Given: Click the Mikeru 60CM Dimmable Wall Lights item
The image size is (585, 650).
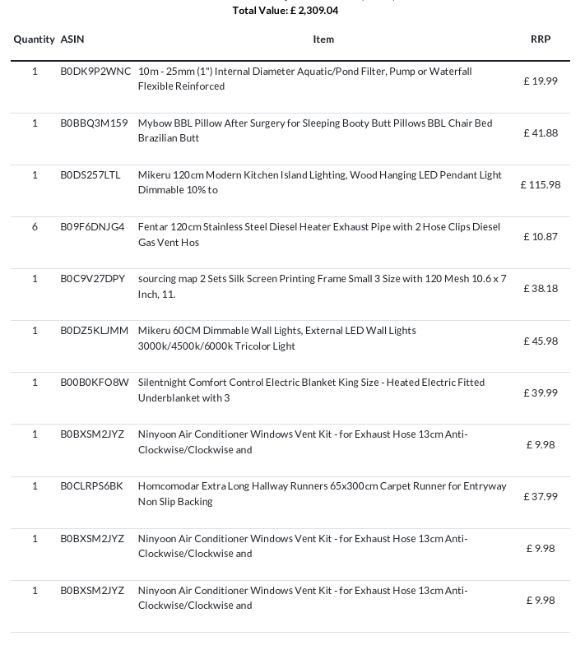Looking at the screenshot, I should coord(277,338).
